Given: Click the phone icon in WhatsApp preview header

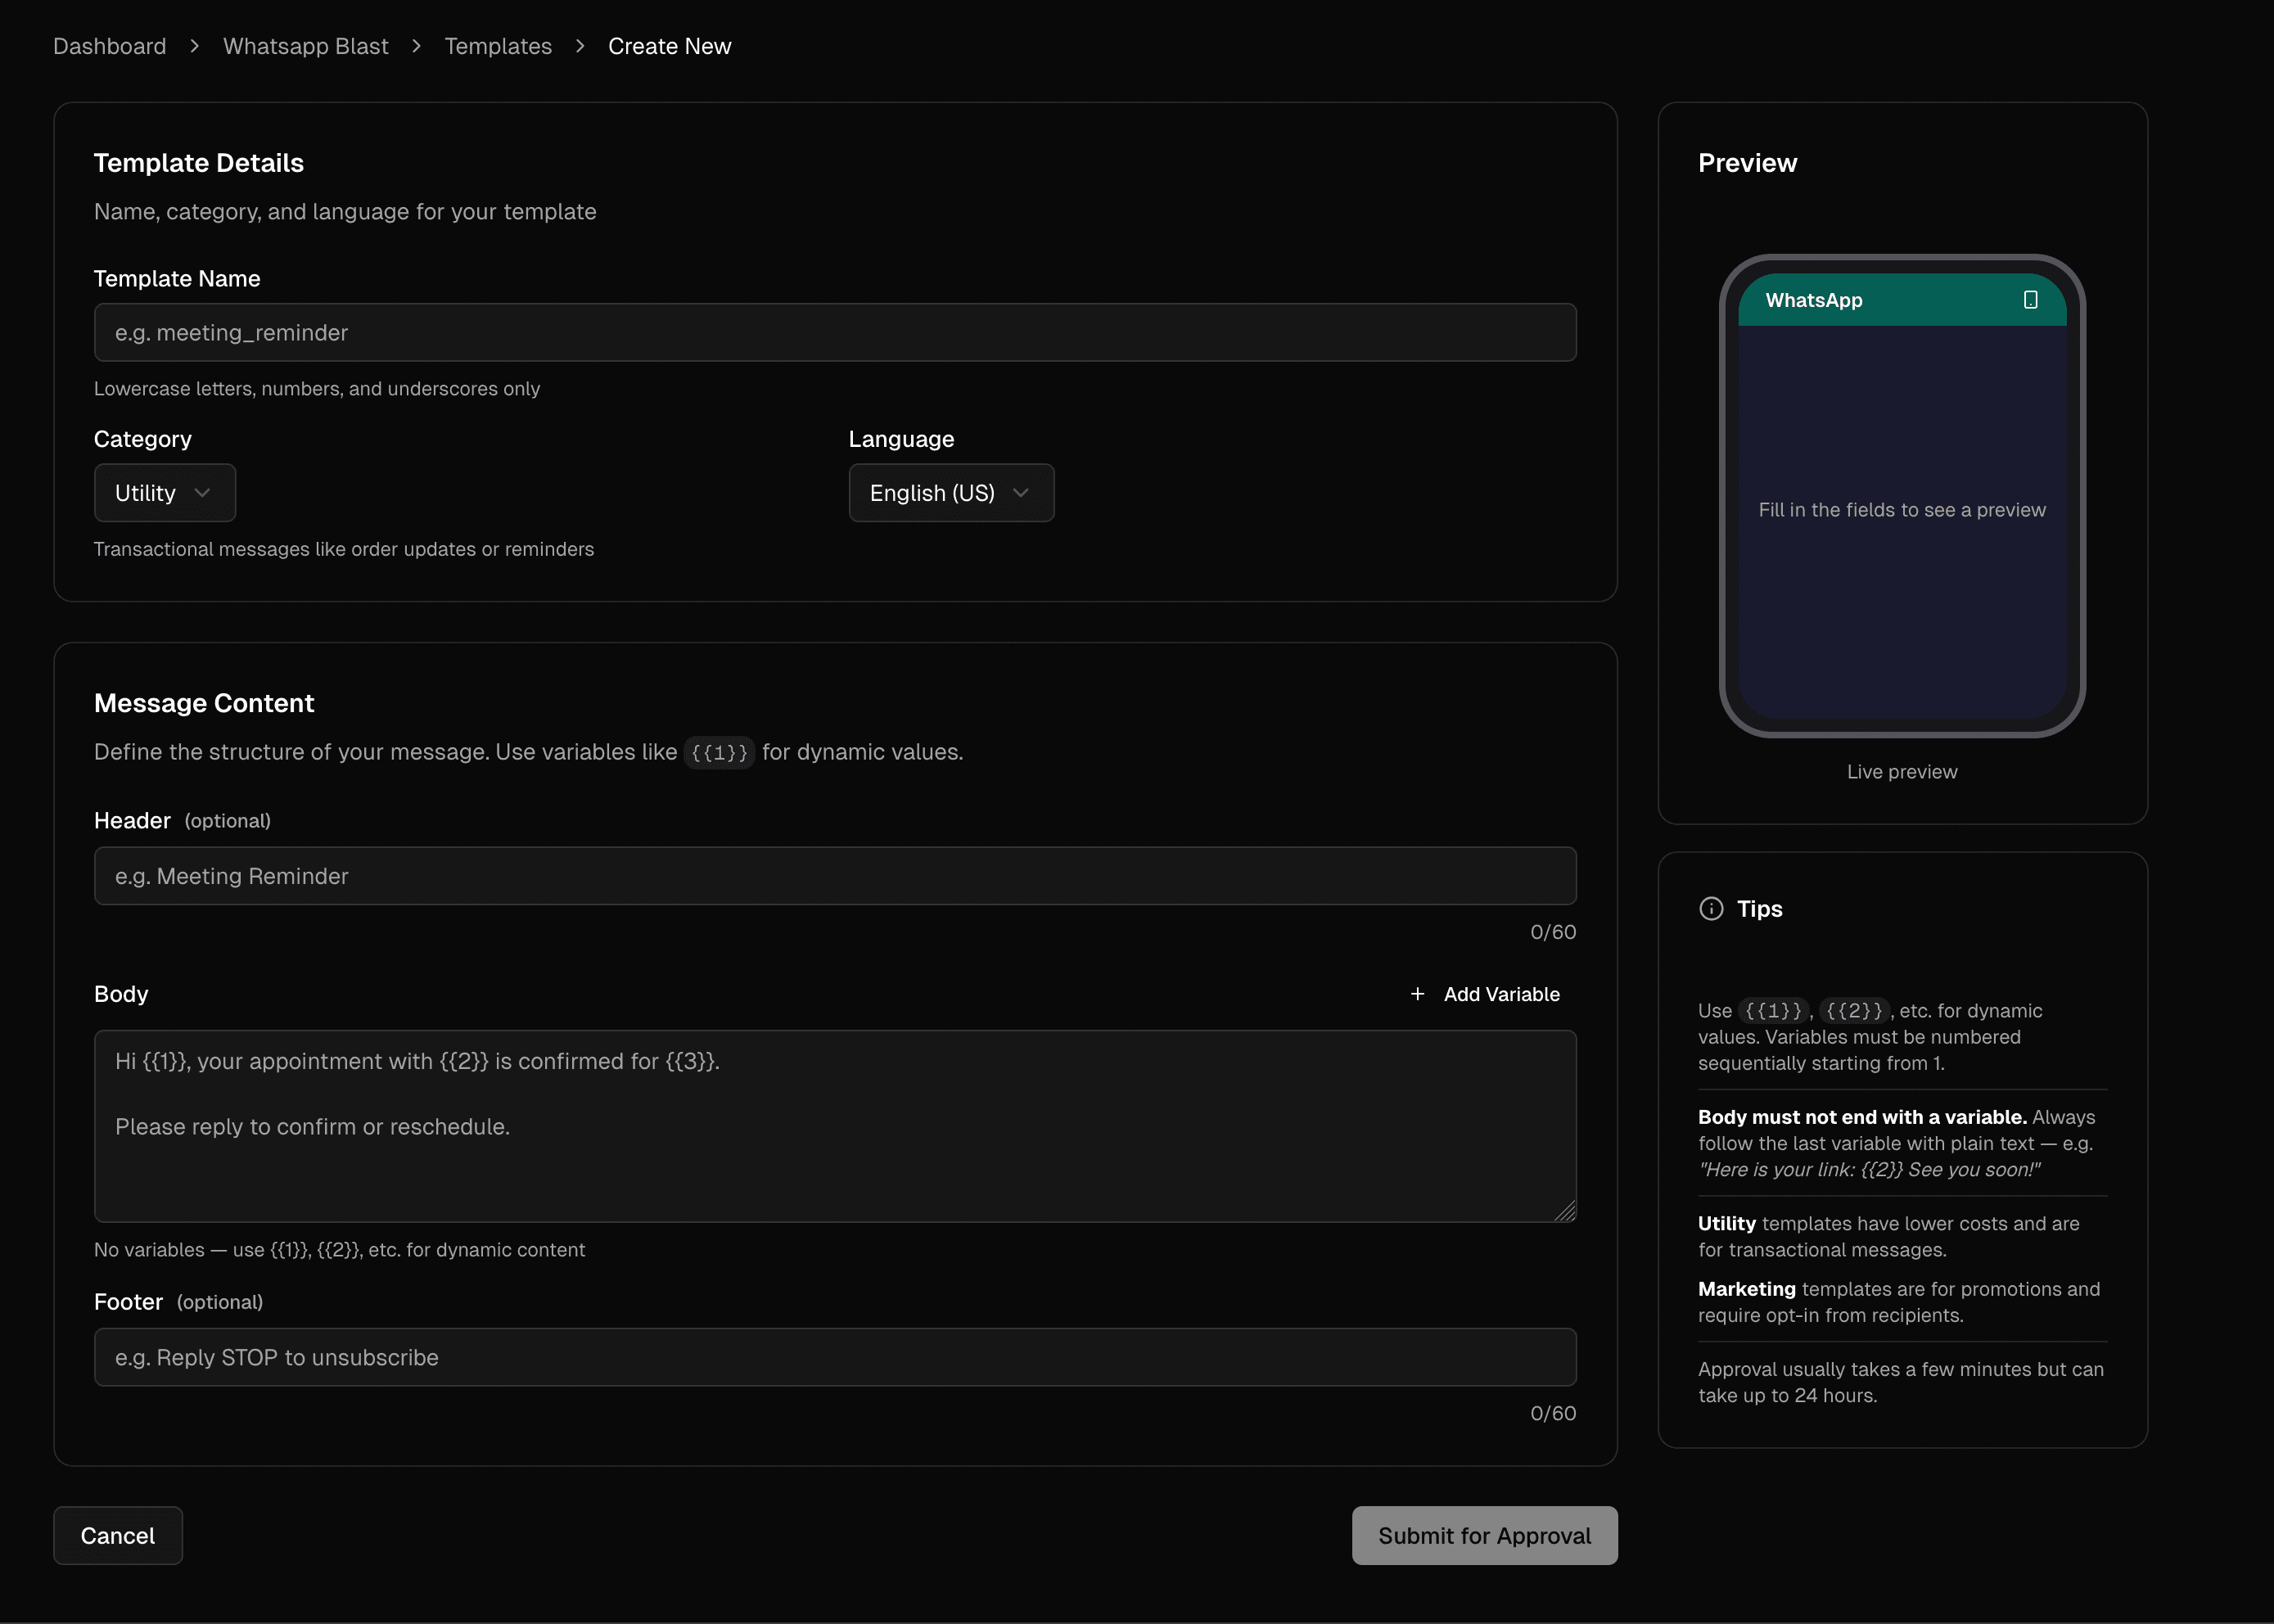Looking at the screenshot, I should coord(2031,300).
